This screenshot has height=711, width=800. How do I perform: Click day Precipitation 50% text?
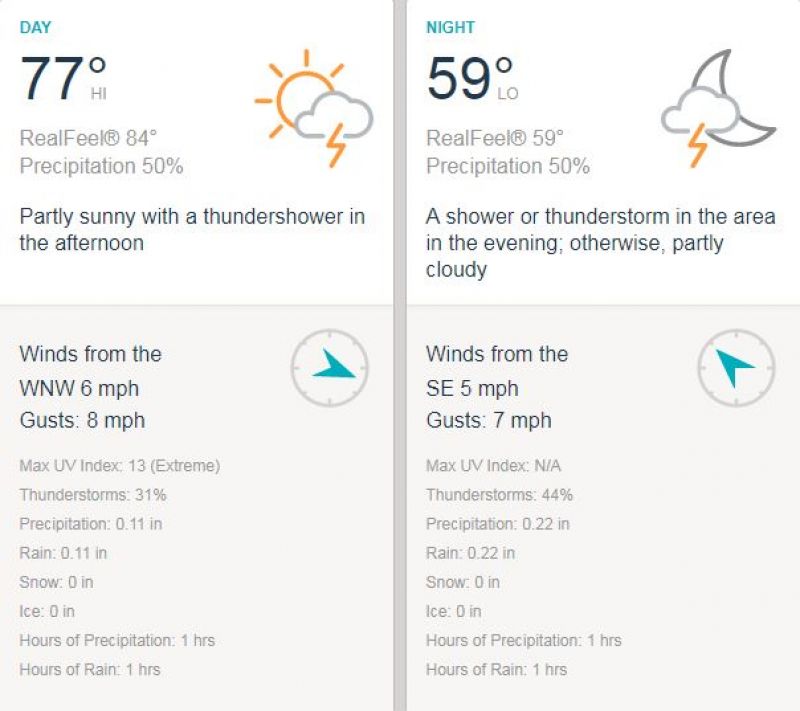[x=102, y=166]
